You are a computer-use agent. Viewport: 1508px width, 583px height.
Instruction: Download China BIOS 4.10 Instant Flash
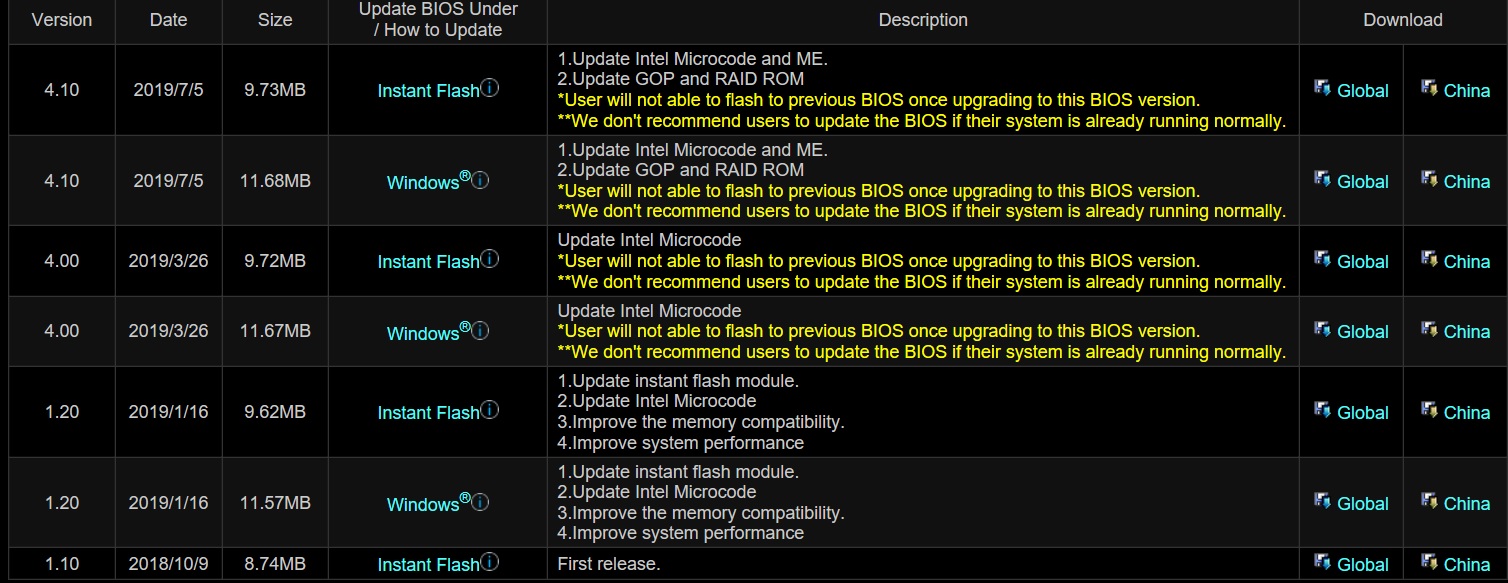tap(1466, 91)
